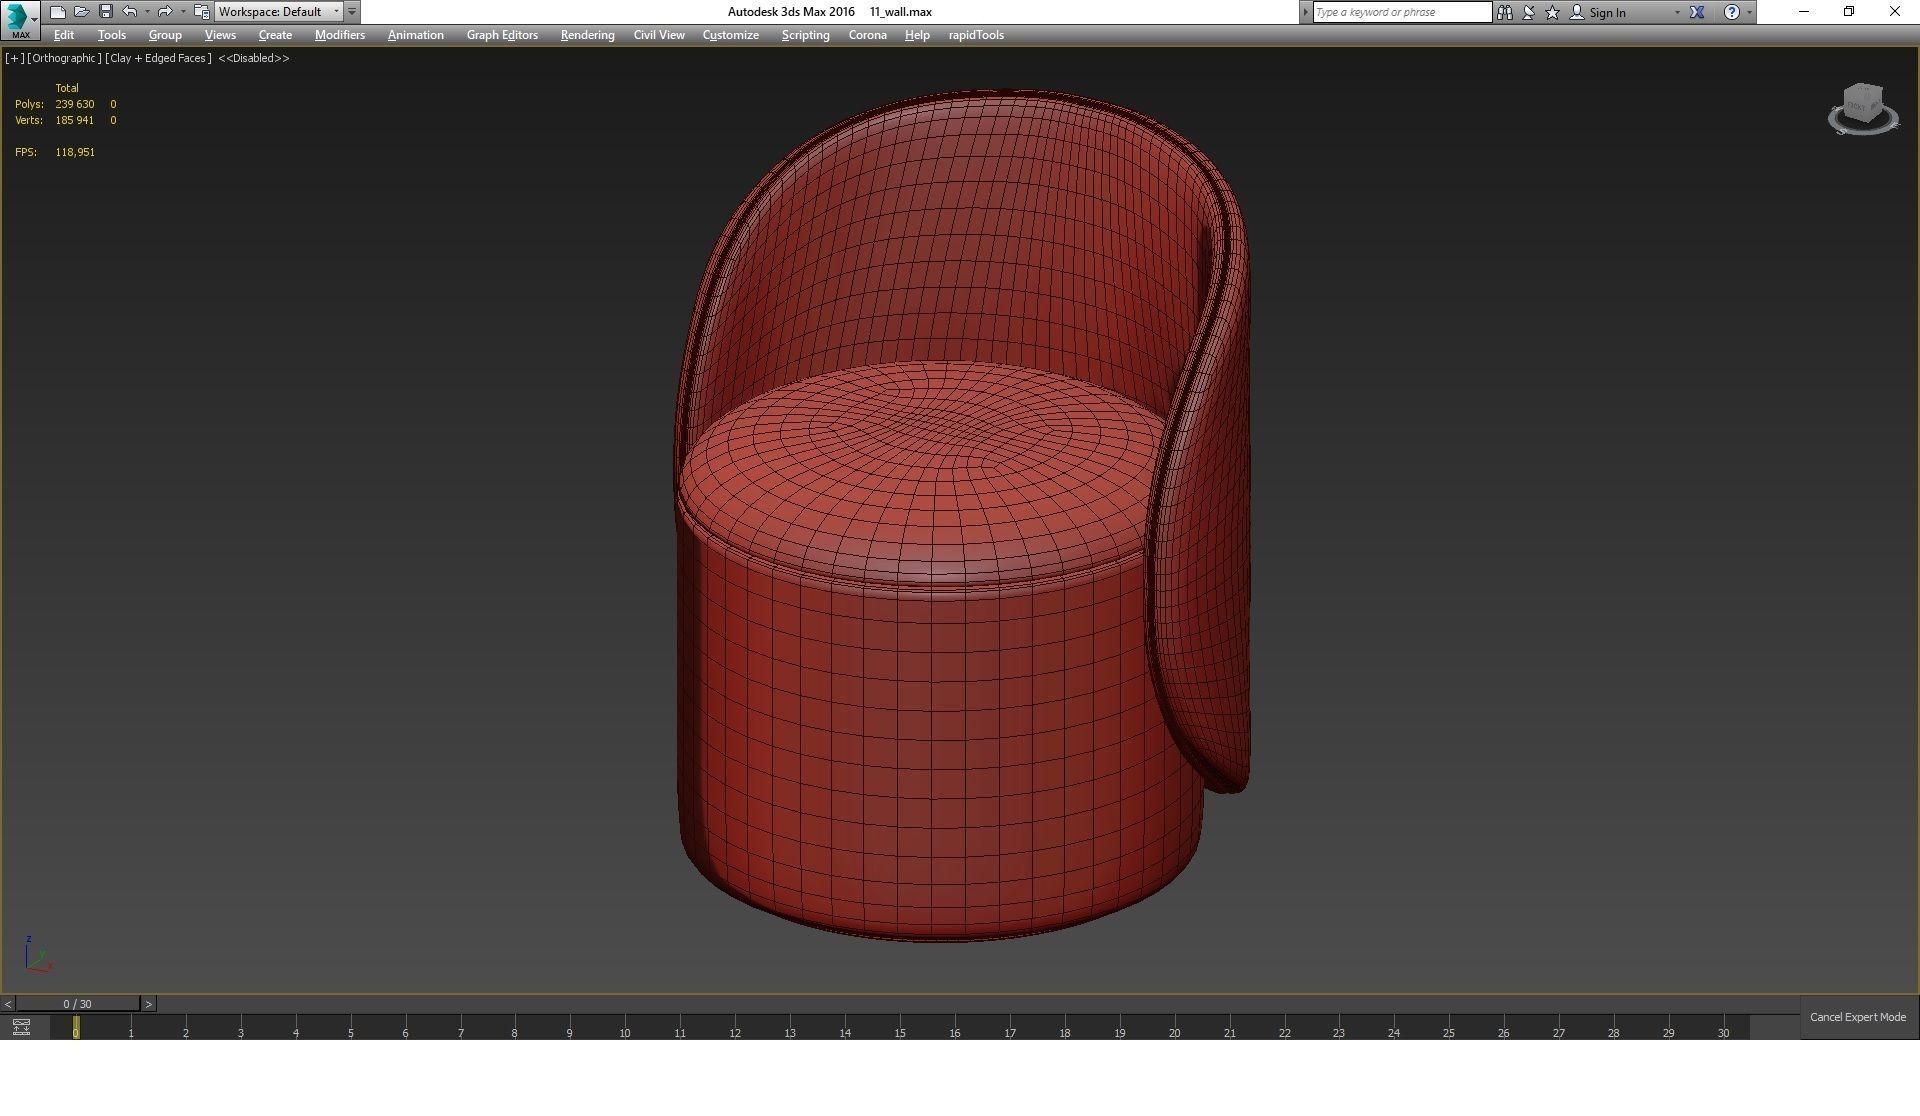Click the binoculars search icon

(x=1505, y=12)
